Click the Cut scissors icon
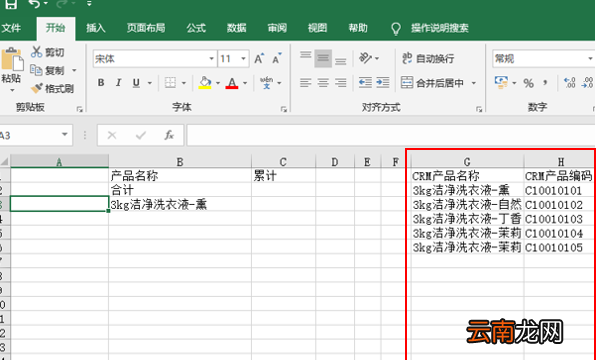 (36, 52)
